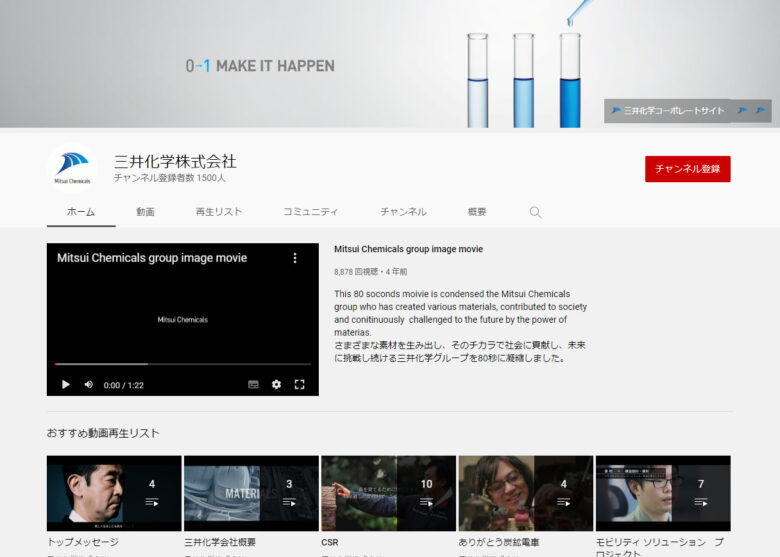Subscribe with the red チャンネル登録 button
The width and height of the screenshot is (780, 557).
pos(687,169)
